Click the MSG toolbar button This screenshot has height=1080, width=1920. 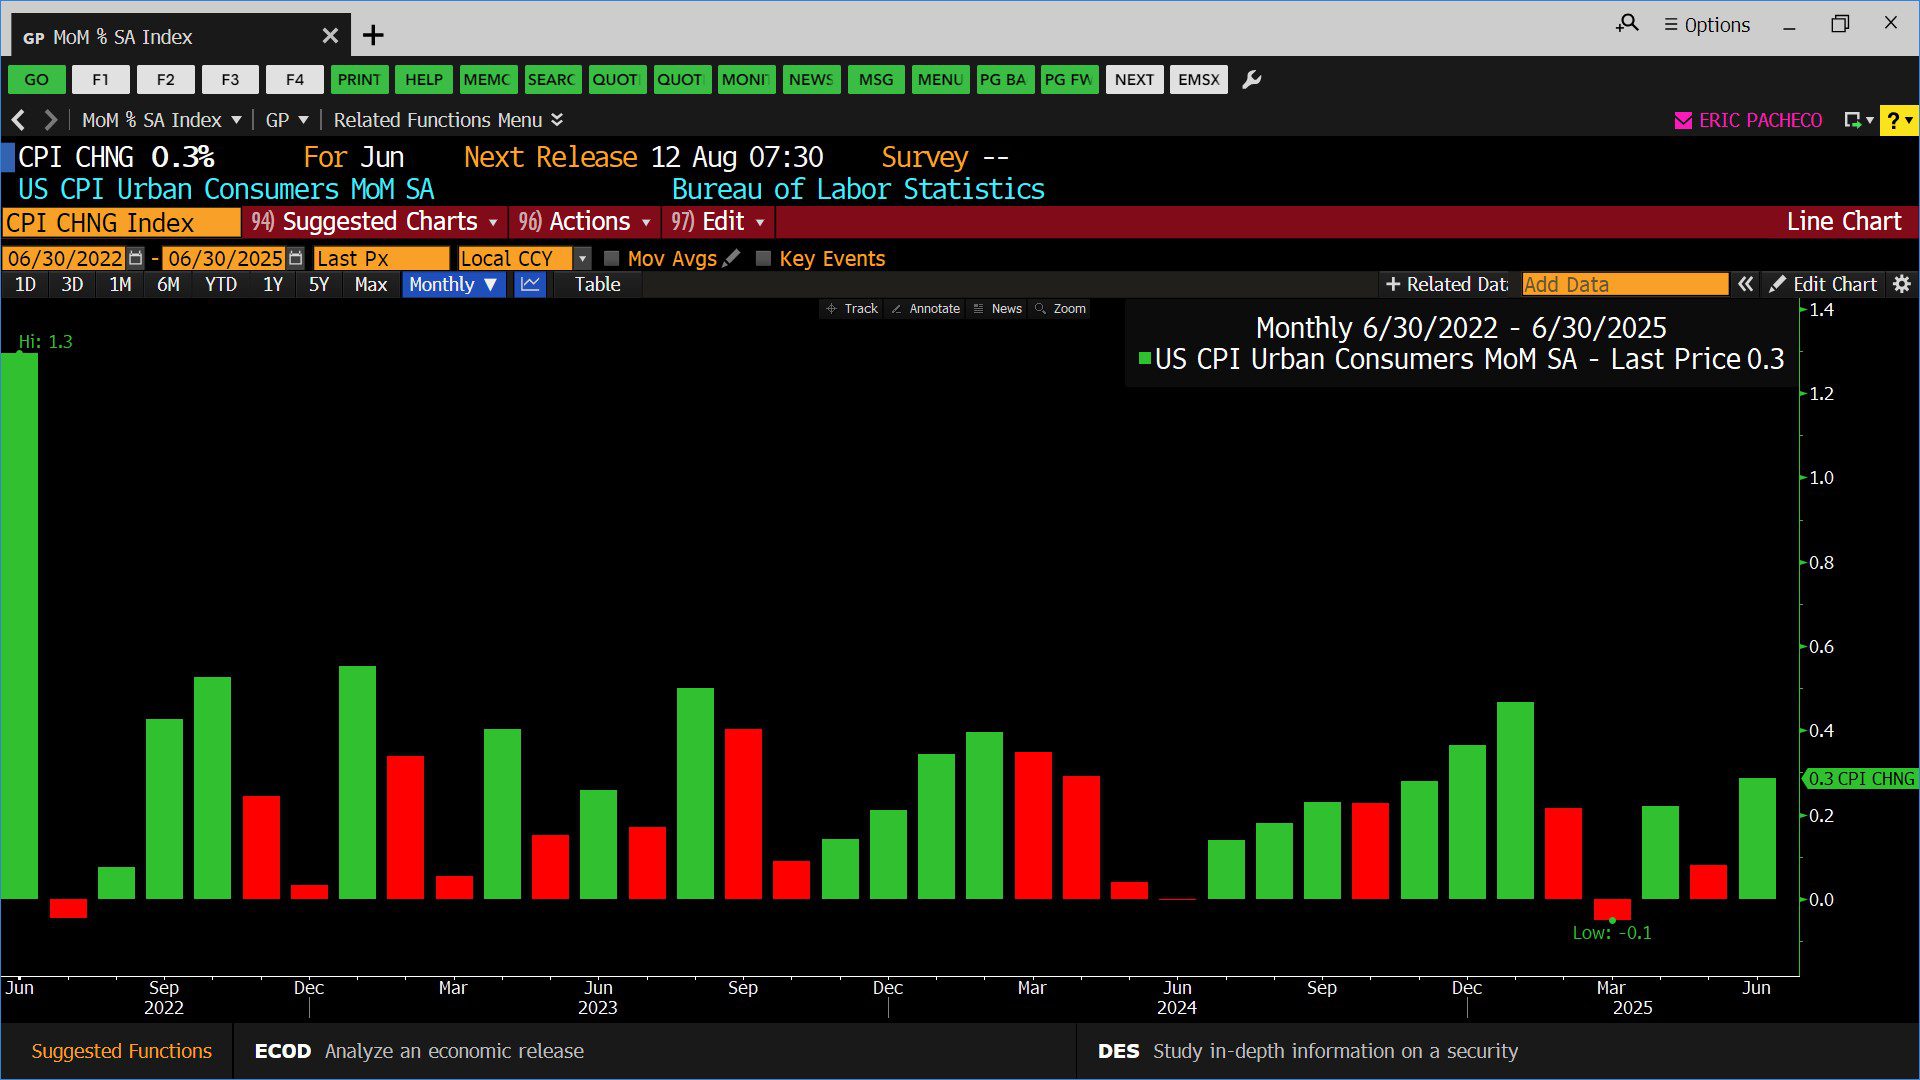point(876,79)
